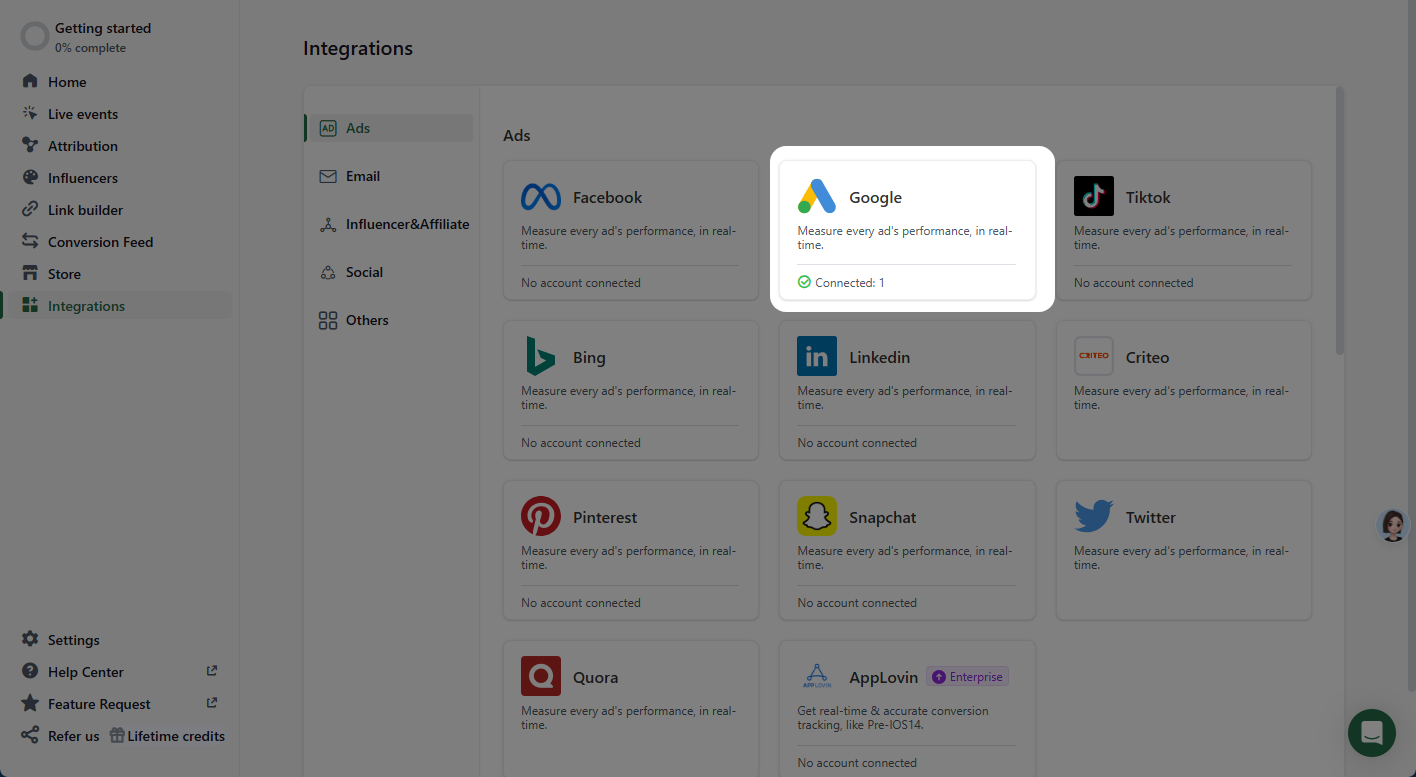Click the avatar assistant icon
The height and width of the screenshot is (777, 1416).
point(1393,525)
